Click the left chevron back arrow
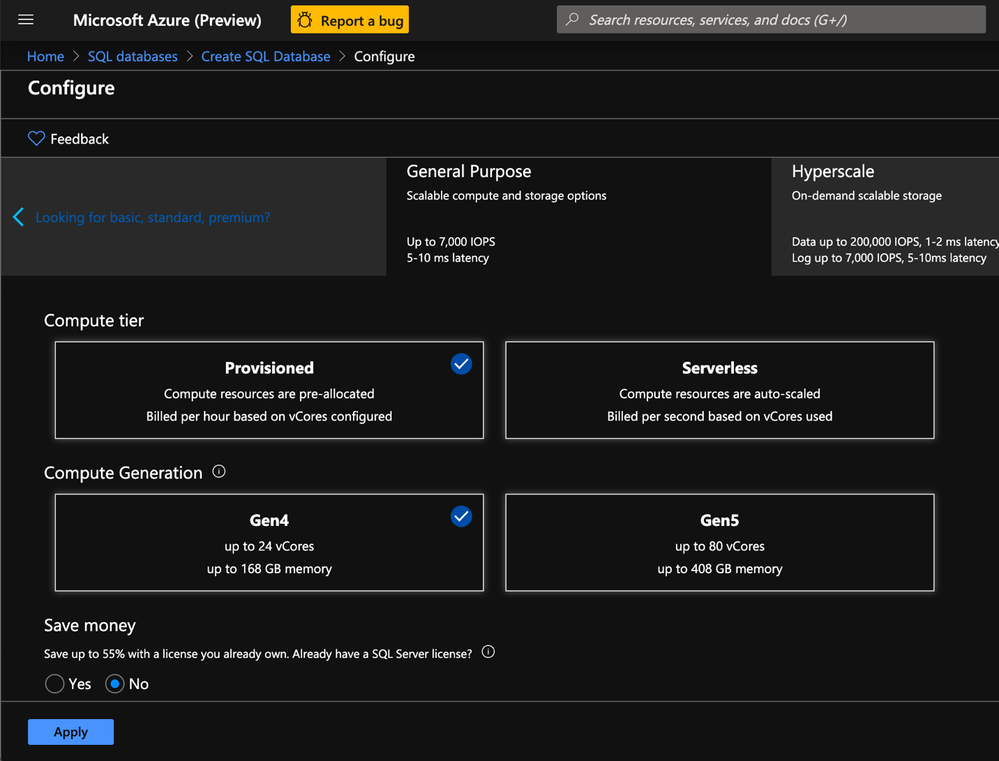999x761 pixels. 18,217
